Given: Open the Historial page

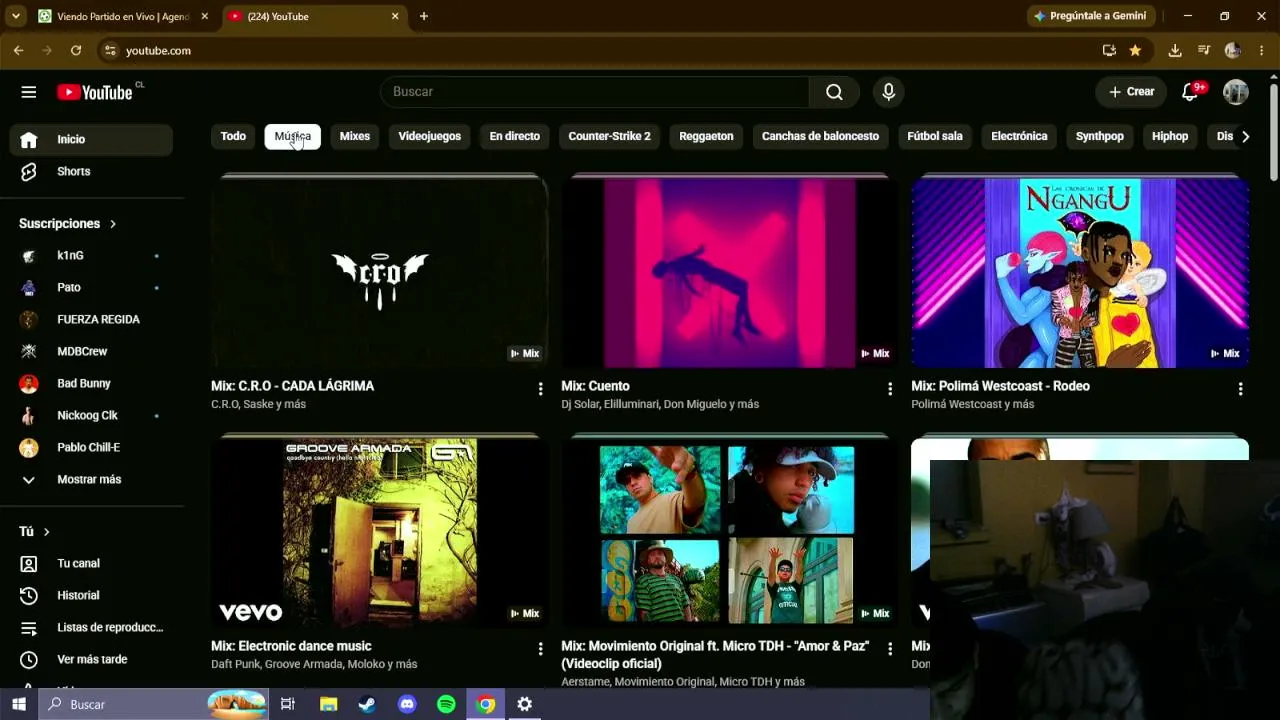Looking at the screenshot, I should 92,595.
